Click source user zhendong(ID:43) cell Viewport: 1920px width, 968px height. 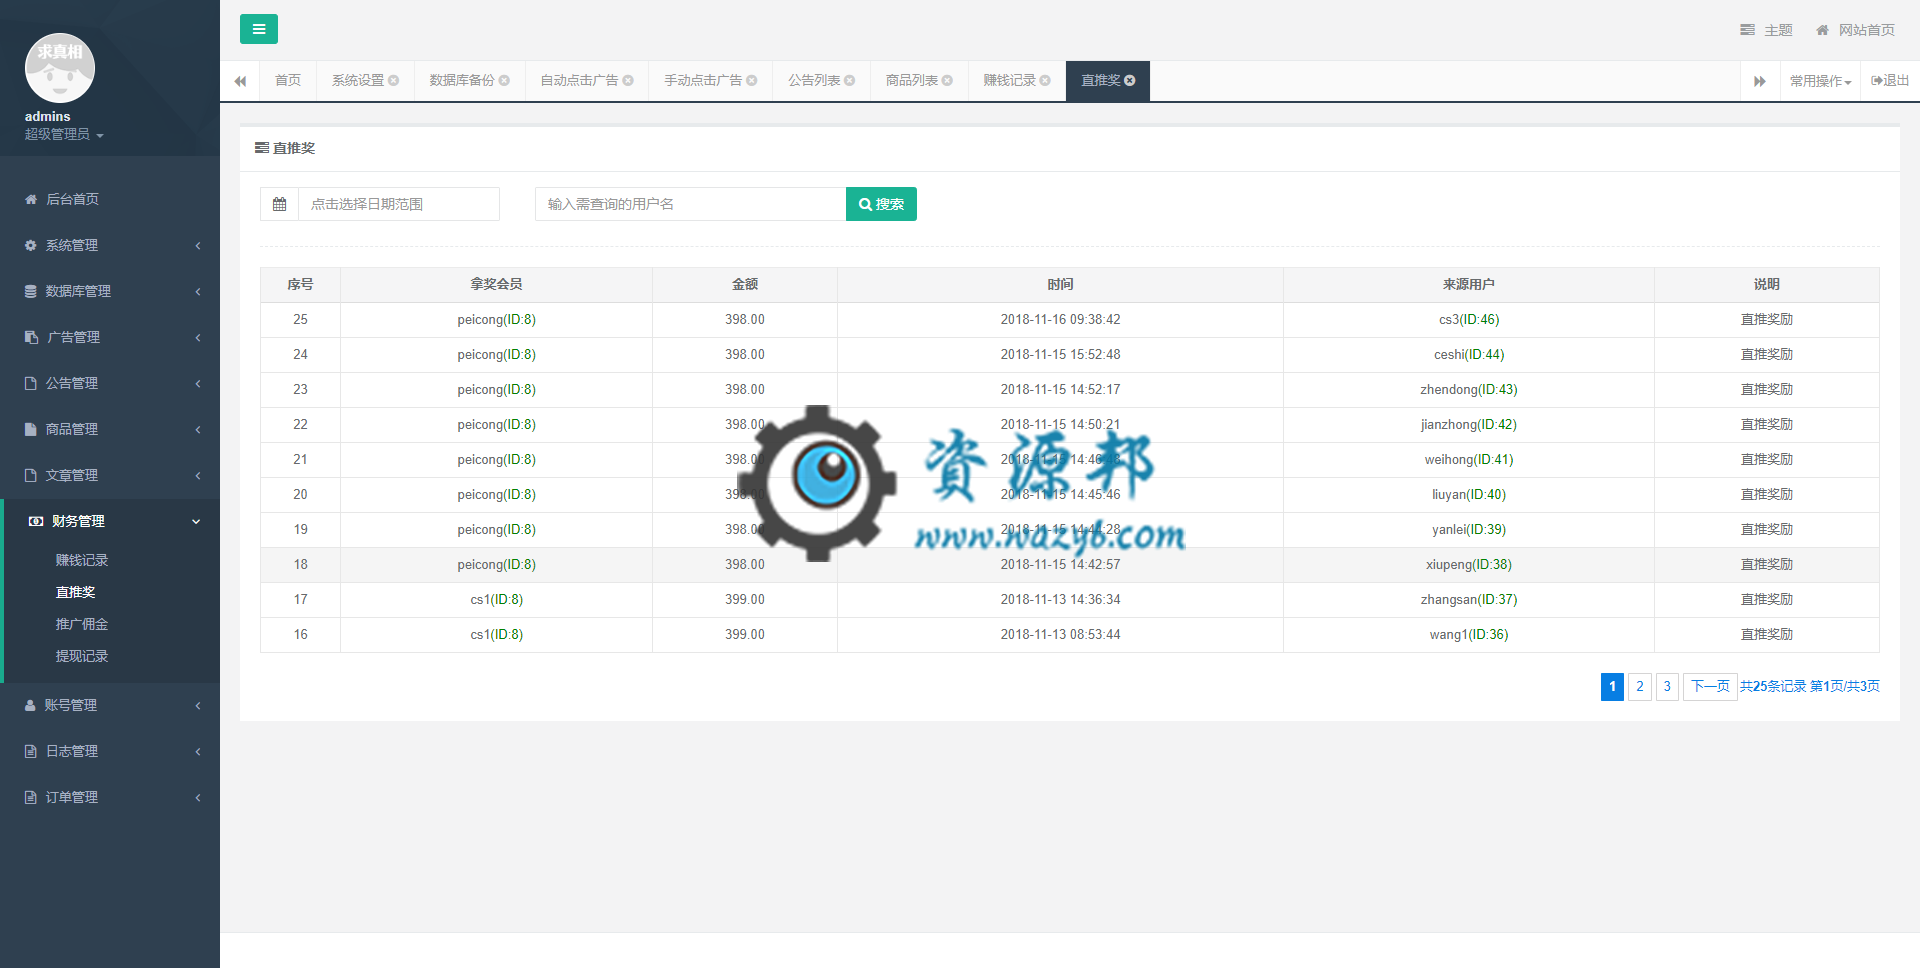click(1469, 390)
